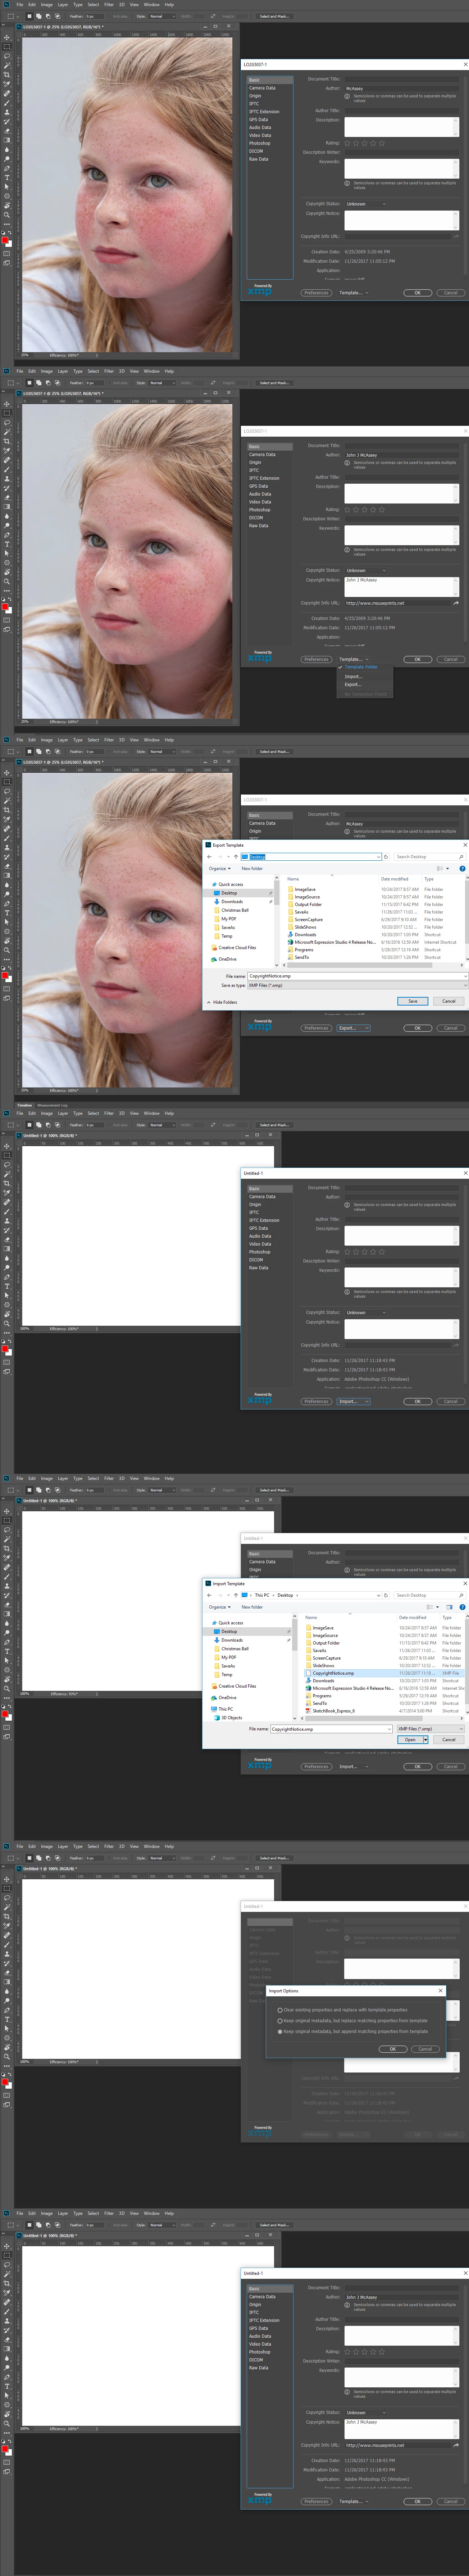This screenshot has width=469, height=2576.
Task: Refresh the folder in Export Template dialog
Action: (x=386, y=857)
